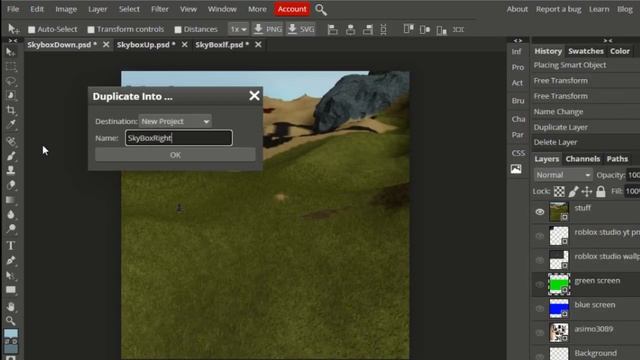Viewport: 640px width, 360px height.
Task: Select the green screen layer thumbnail
Action: [559, 284]
